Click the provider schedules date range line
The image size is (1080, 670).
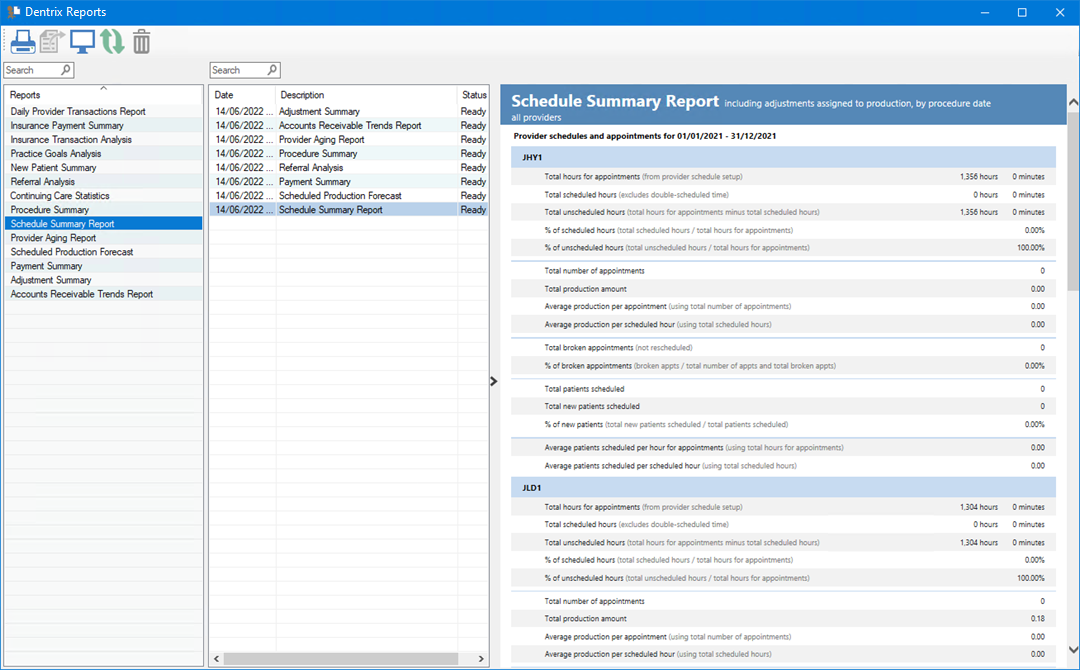[x=645, y=136]
